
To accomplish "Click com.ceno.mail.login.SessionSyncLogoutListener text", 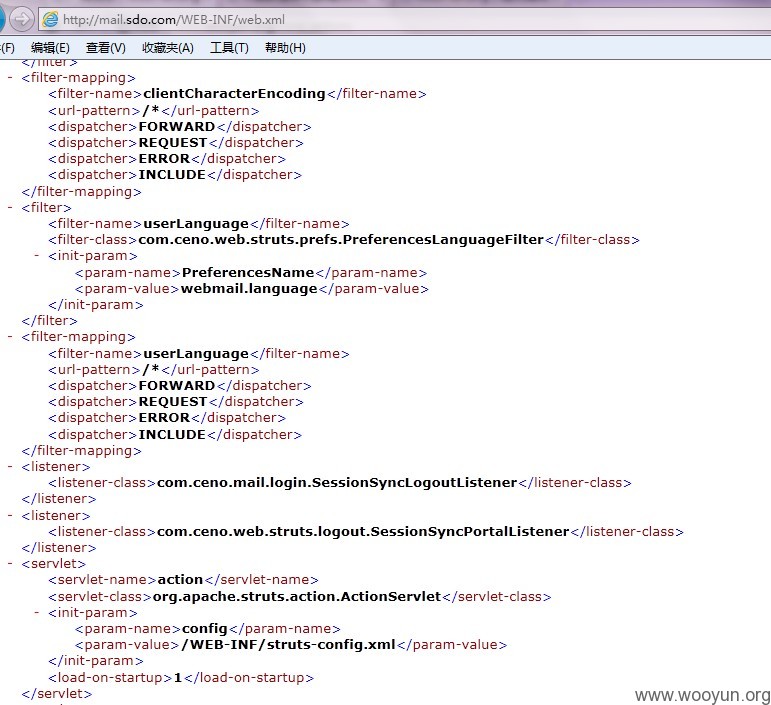I will tap(337, 483).
